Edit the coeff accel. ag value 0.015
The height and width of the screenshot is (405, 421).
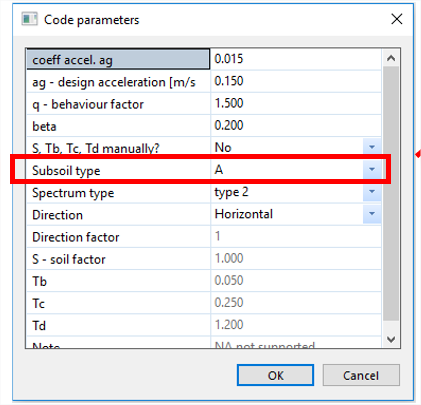click(296, 59)
